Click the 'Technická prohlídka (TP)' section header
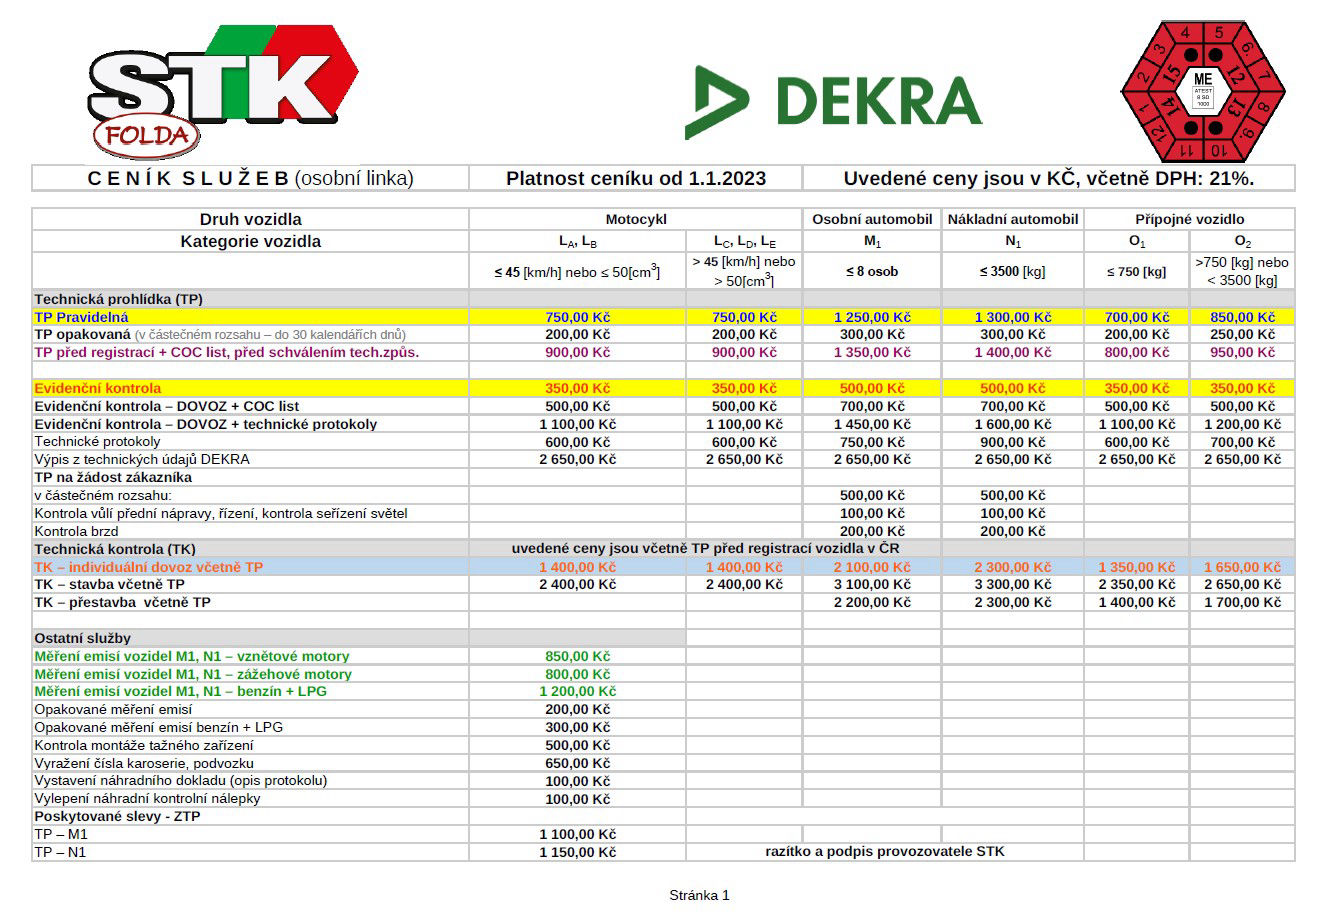This screenshot has width=1330, height=921. point(119,299)
